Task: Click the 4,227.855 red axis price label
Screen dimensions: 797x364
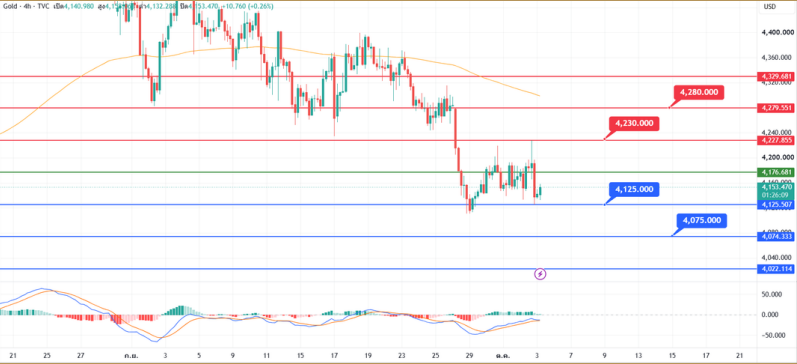Action: [776, 140]
